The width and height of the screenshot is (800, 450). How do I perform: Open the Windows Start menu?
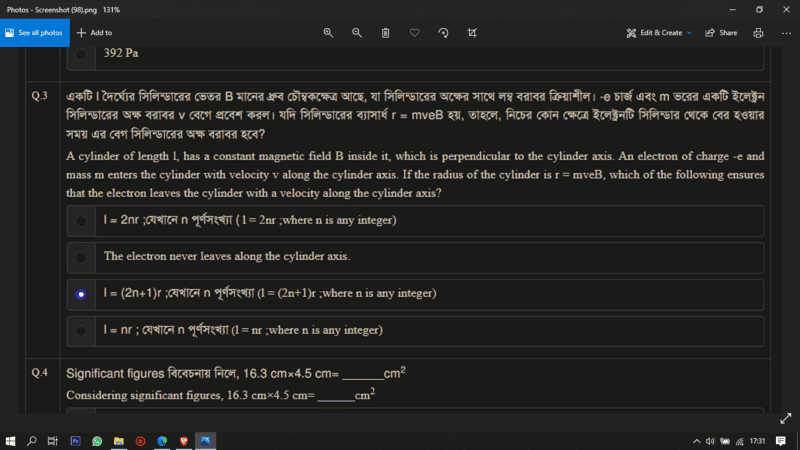10,441
